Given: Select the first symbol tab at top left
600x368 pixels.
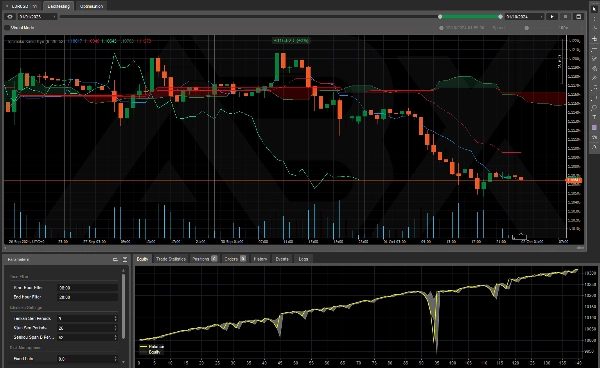Looking at the screenshot, I should tap(21, 6).
